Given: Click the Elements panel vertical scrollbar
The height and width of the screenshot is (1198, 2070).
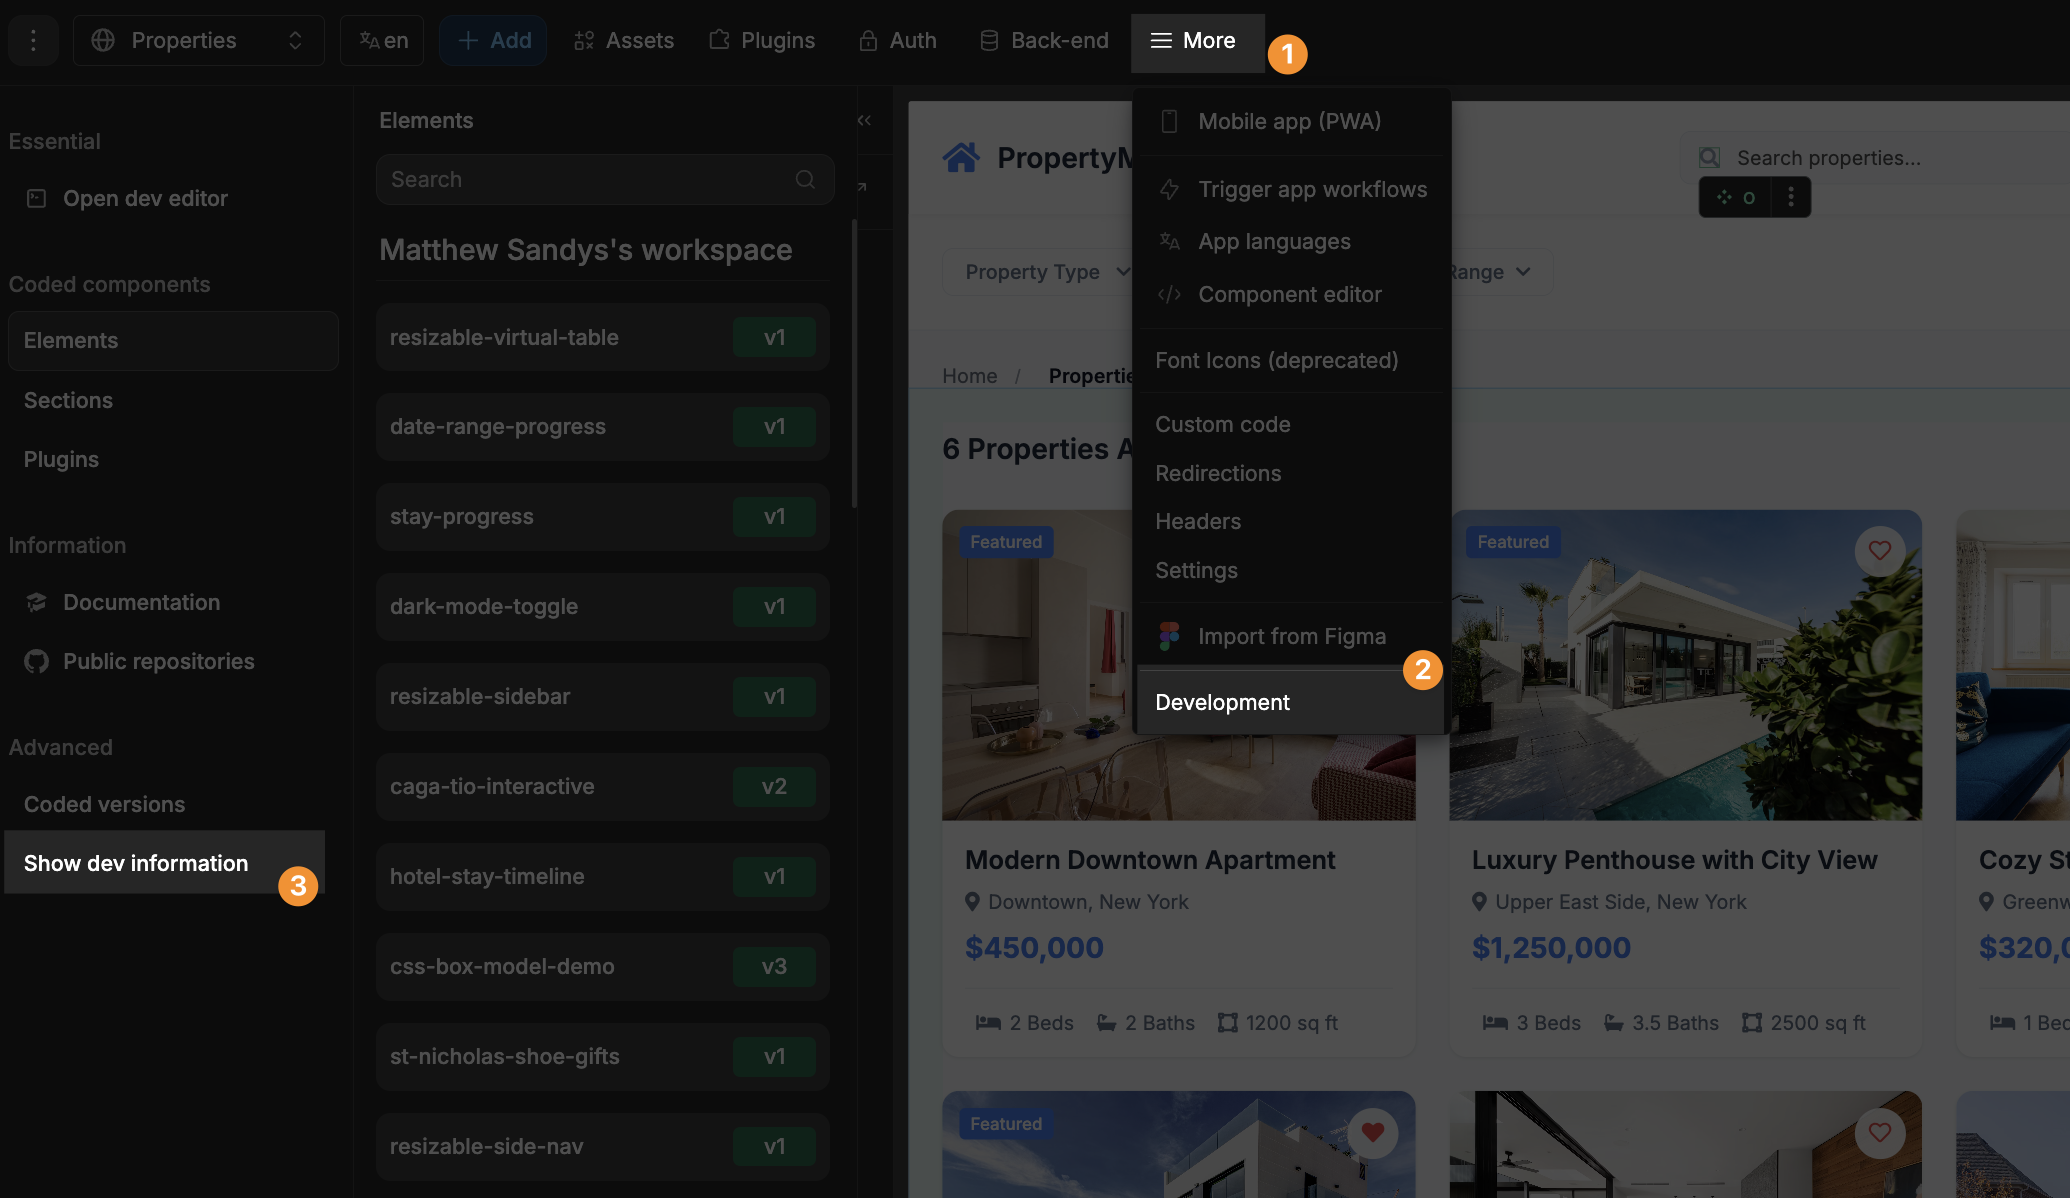Looking at the screenshot, I should 854,365.
